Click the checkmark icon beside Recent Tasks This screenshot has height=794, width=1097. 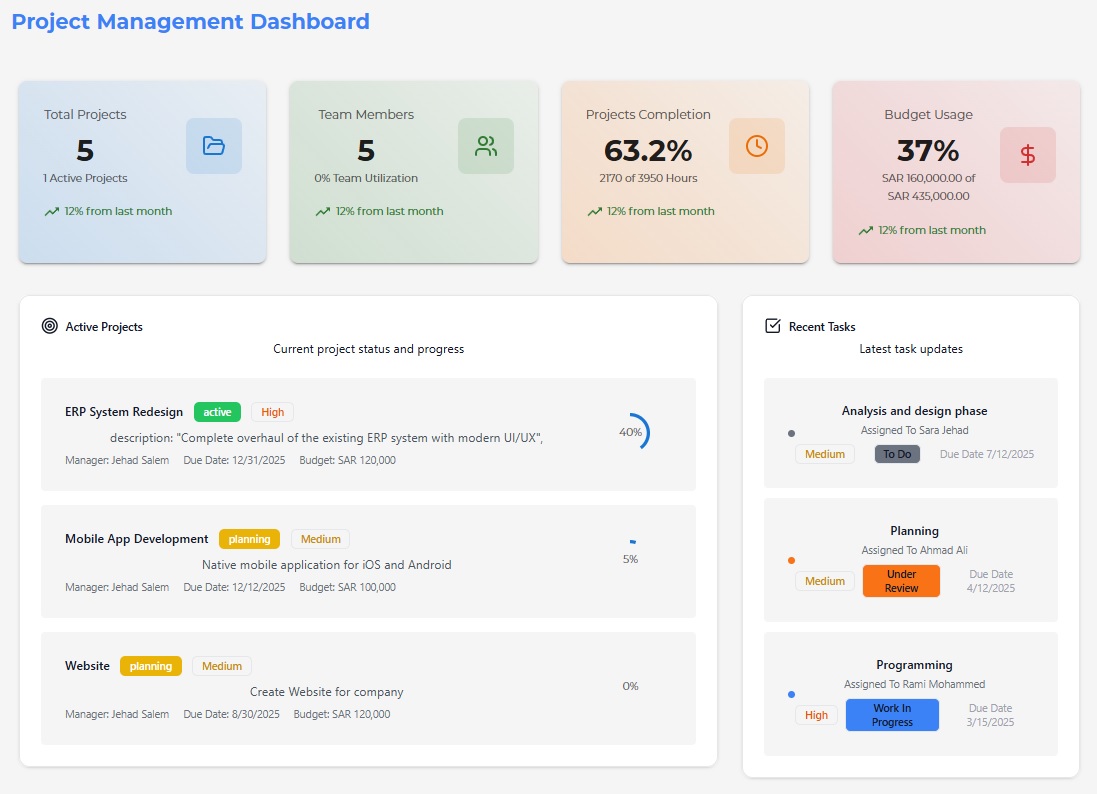click(x=772, y=325)
